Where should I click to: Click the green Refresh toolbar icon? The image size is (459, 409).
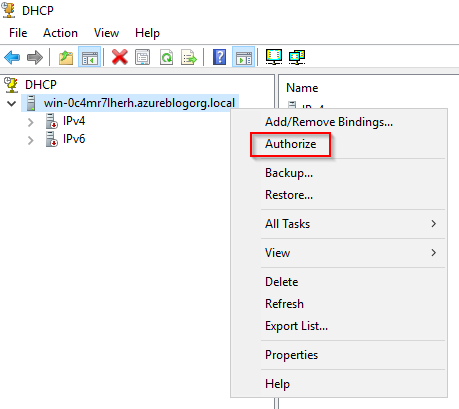166,57
